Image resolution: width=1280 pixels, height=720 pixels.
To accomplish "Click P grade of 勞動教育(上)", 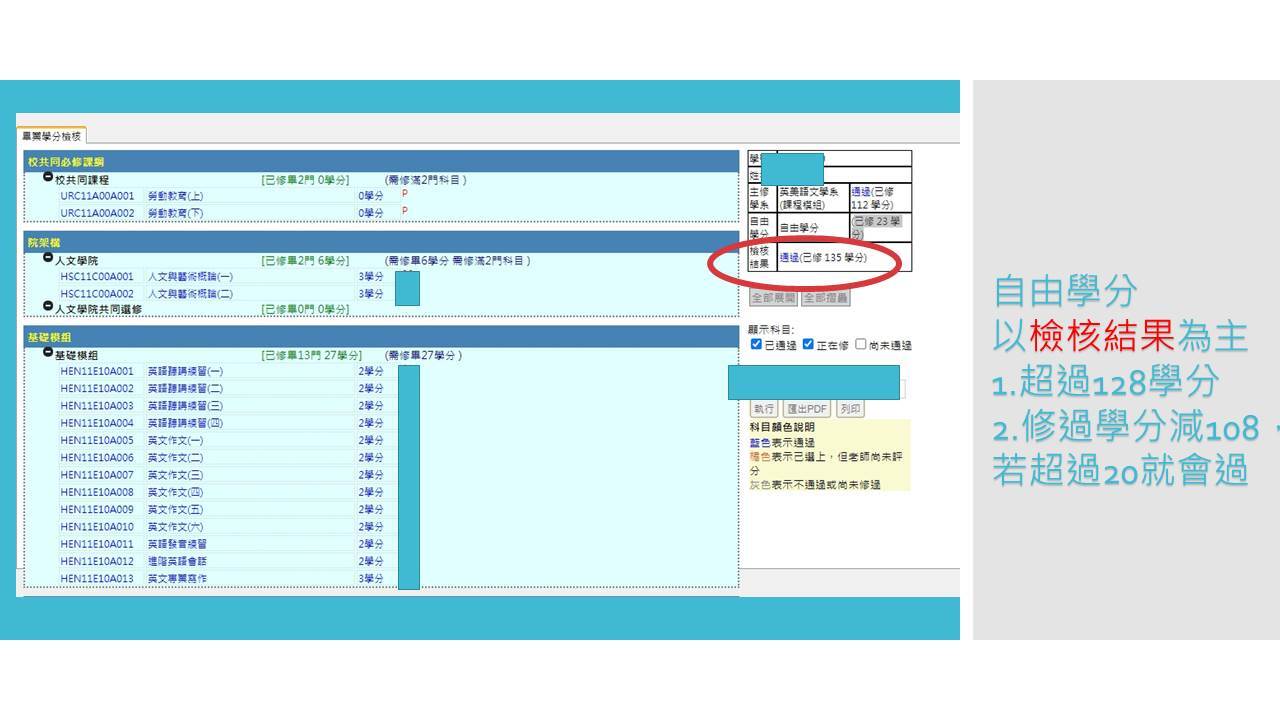I will coord(405,194).
